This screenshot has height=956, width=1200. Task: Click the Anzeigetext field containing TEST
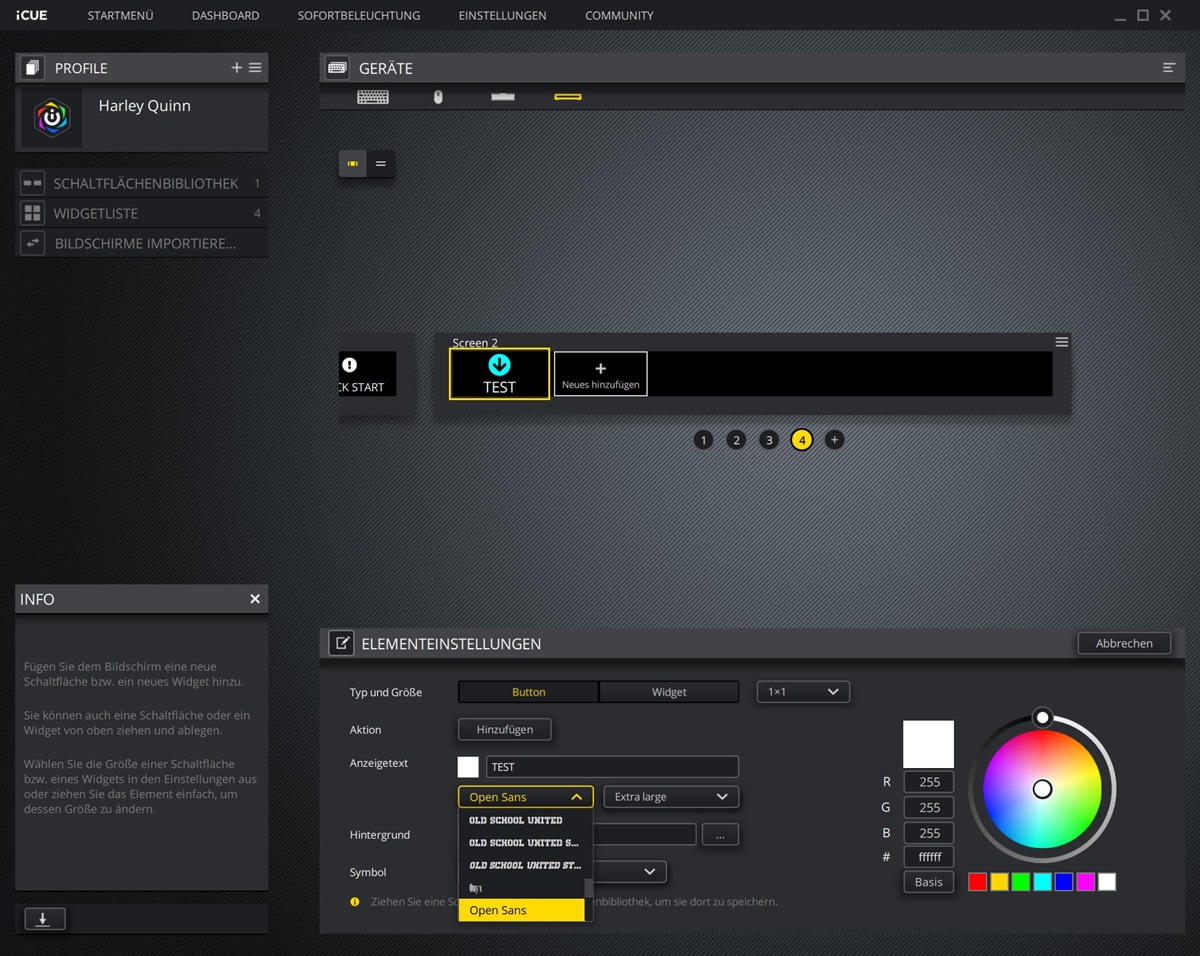pos(612,767)
